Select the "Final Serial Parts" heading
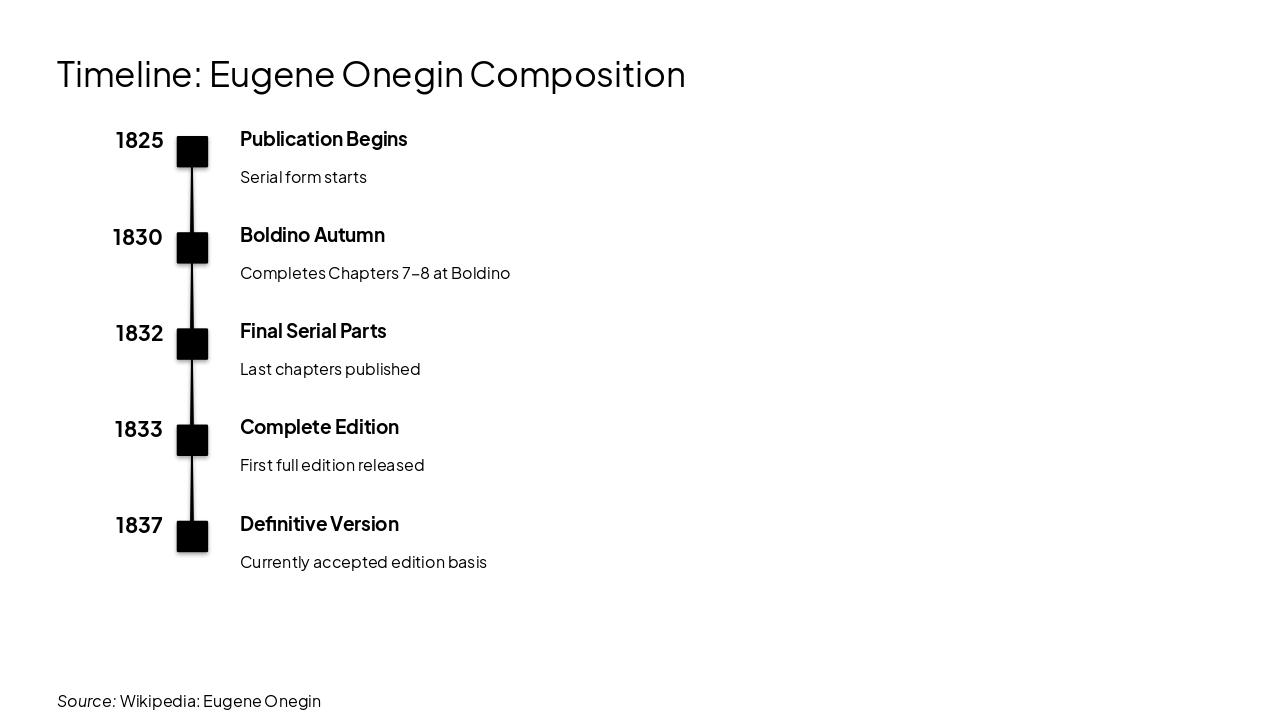 [313, 331]
